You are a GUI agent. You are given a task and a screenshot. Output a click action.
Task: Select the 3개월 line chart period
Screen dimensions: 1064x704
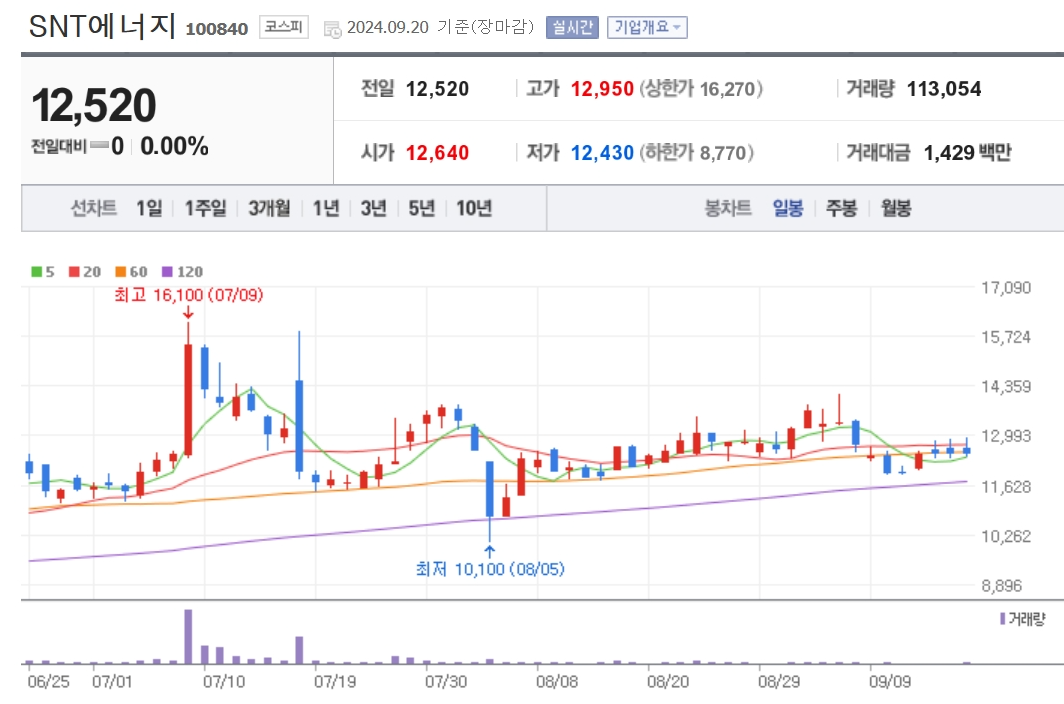pos(269,208)
